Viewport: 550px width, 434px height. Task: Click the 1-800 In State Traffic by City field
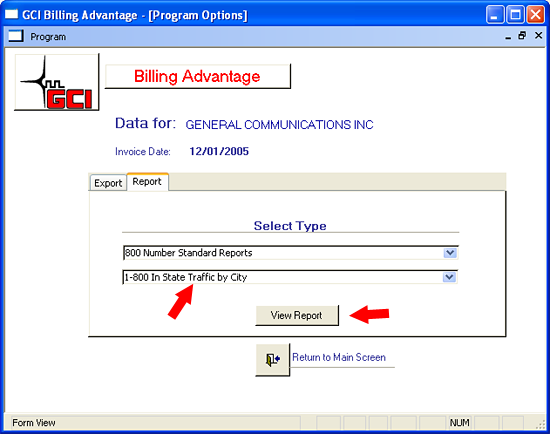tap(290, 277)
